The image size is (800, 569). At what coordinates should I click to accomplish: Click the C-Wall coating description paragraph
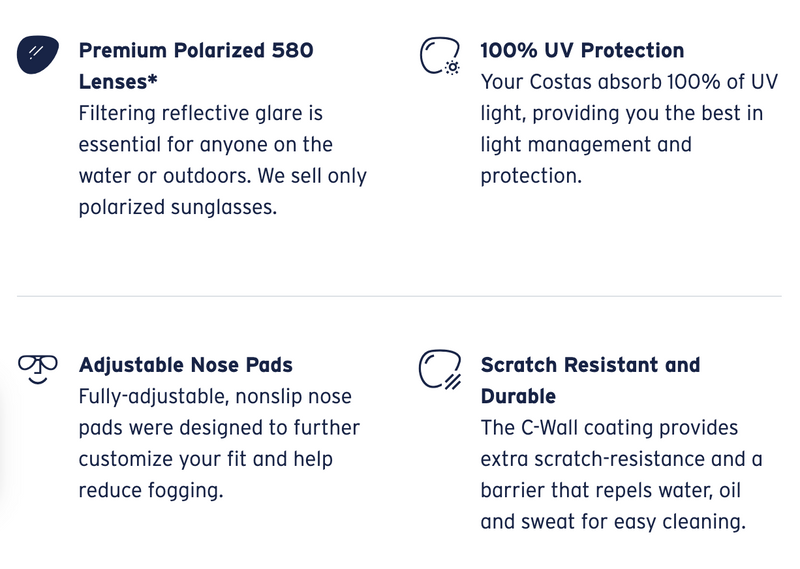click(621, 475)
